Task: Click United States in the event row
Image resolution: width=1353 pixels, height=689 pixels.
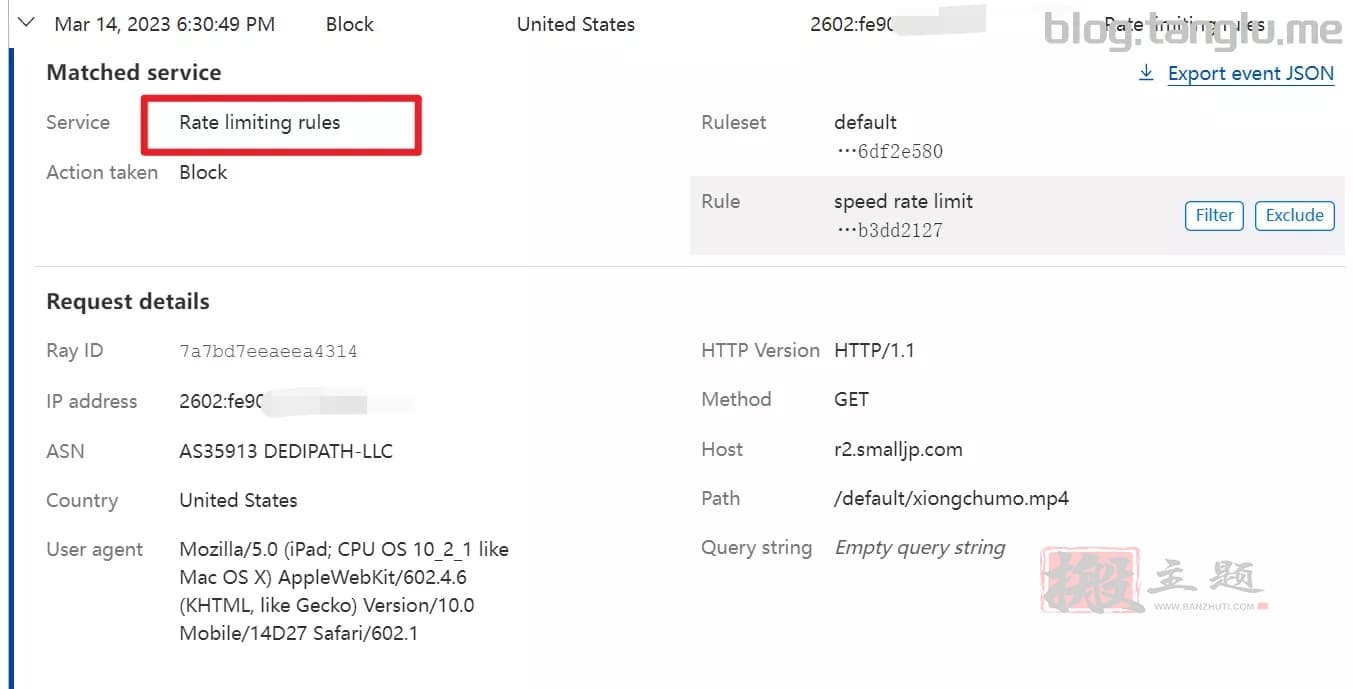Action: pyautogui.click(x=576, y=24)
